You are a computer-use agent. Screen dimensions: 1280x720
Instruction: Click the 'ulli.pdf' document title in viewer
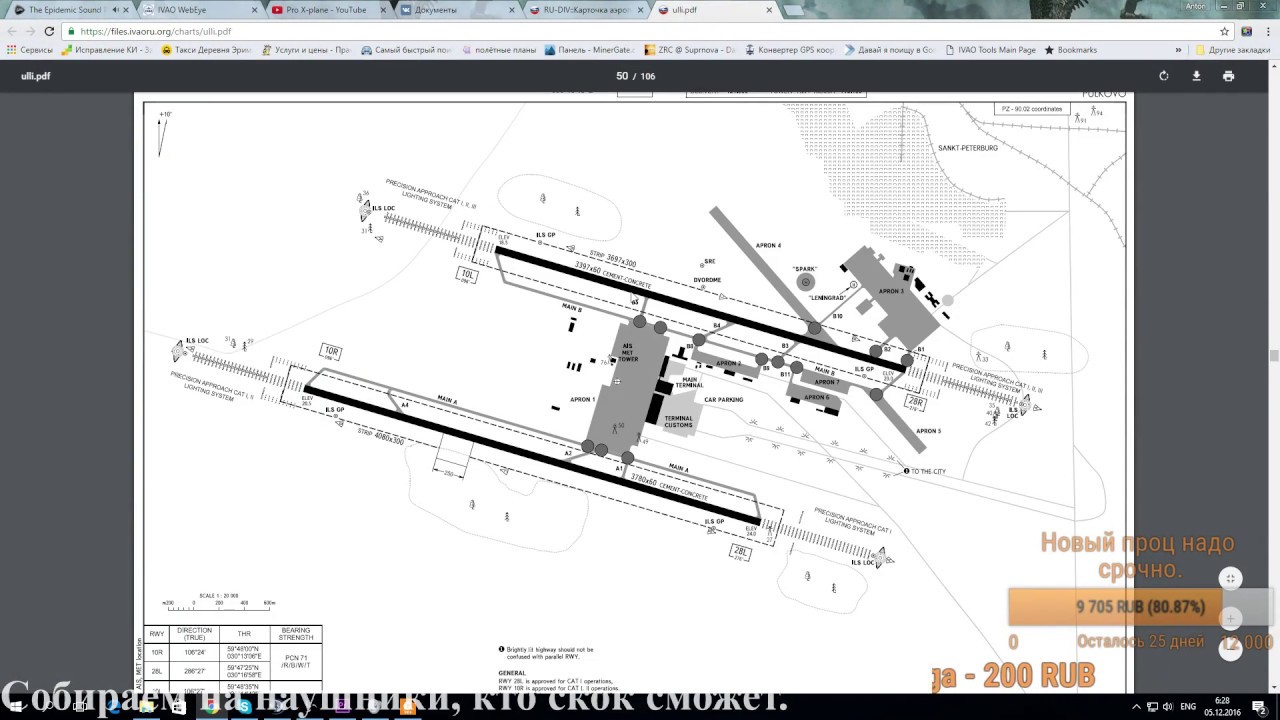[35, 76]
